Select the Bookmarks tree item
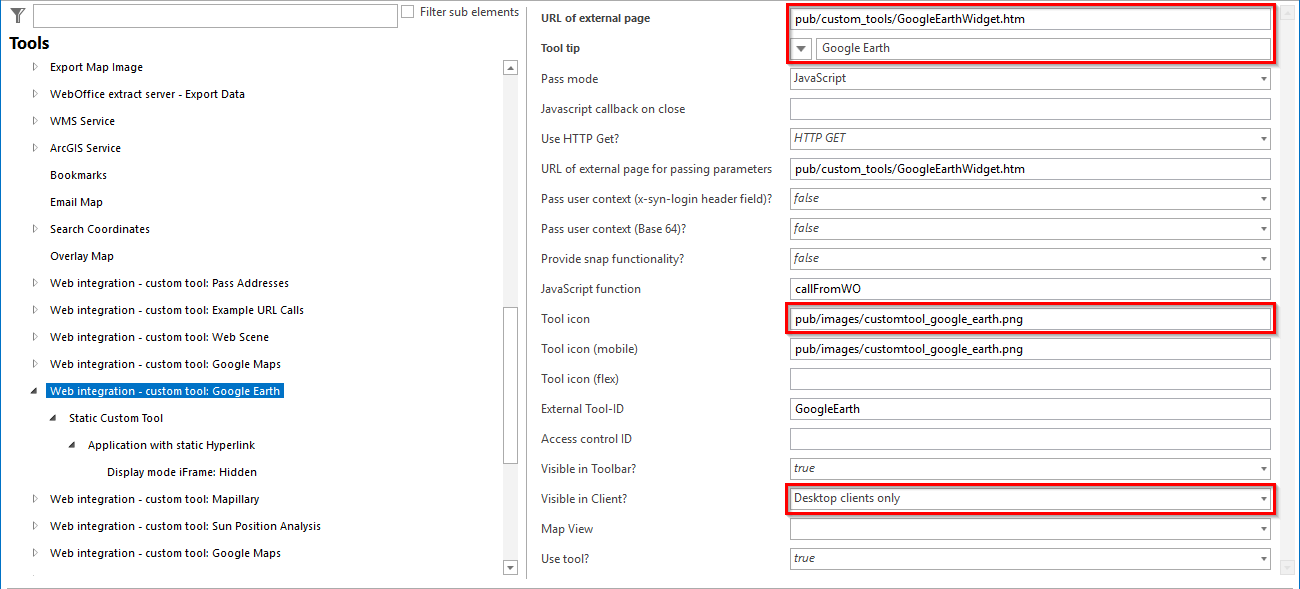Screen dimensions: 1300x589 [78, 175]
